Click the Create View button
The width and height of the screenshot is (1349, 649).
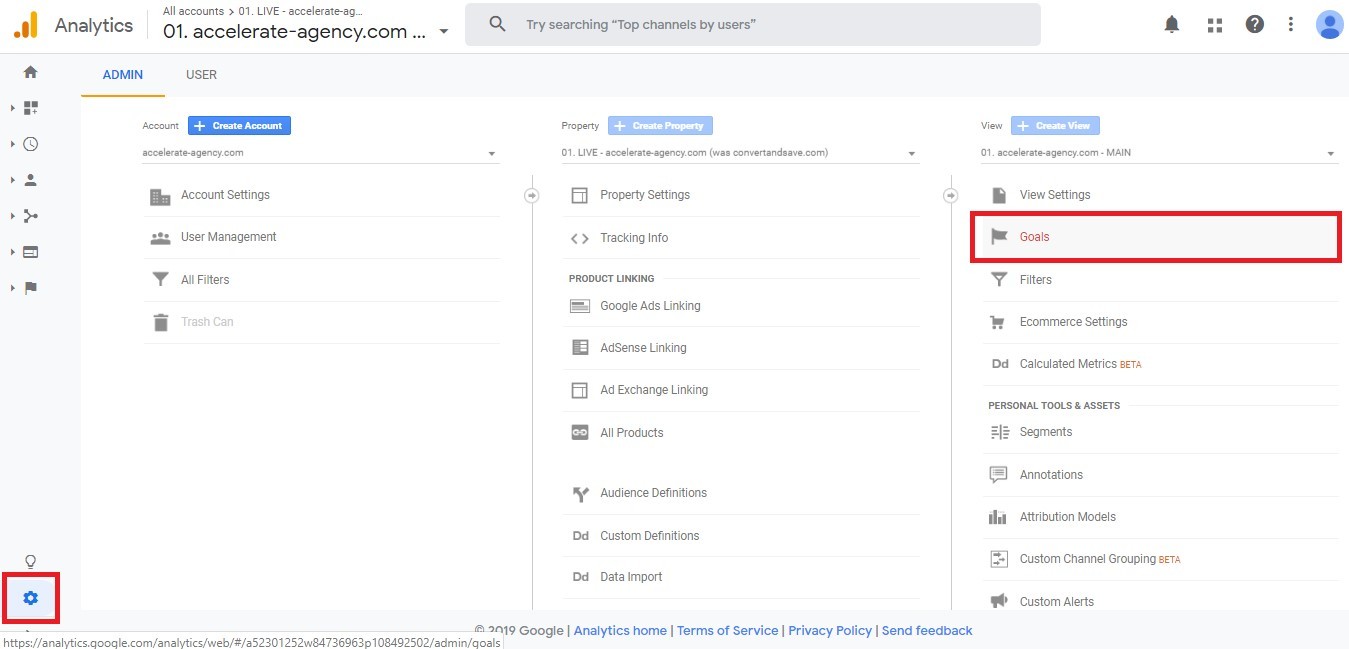point(1055,126)
